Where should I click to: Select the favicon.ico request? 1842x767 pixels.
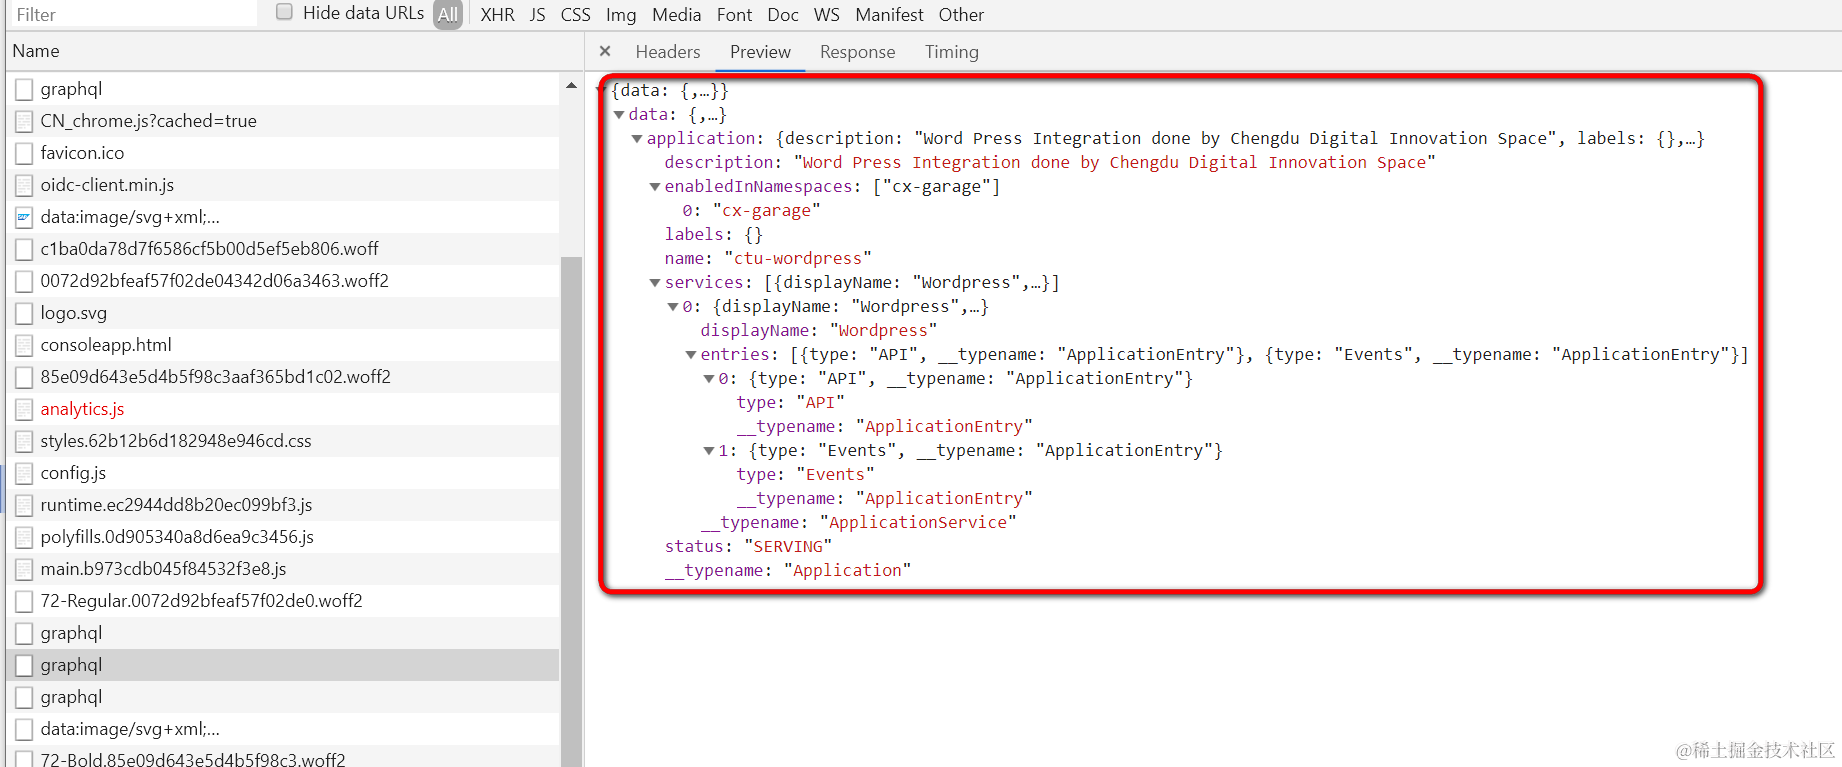point(283,153)
